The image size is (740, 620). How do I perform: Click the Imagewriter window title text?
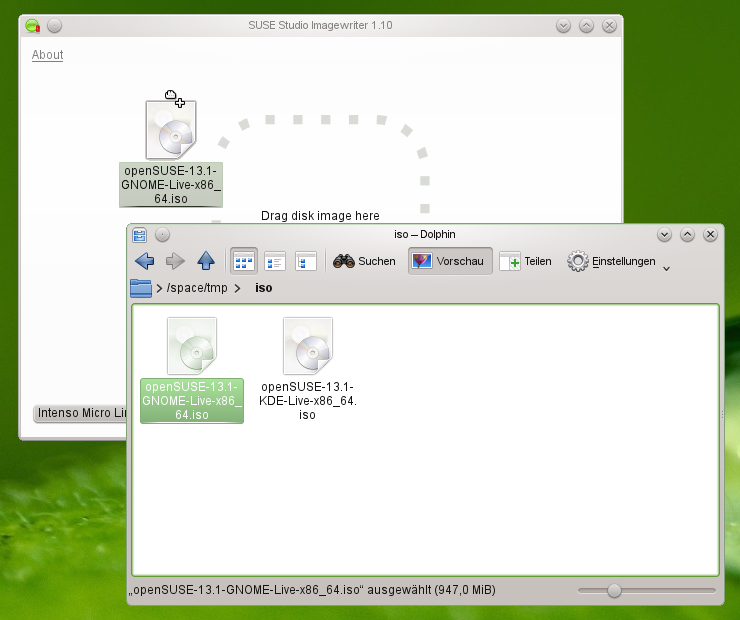click(x=320, y=25)
